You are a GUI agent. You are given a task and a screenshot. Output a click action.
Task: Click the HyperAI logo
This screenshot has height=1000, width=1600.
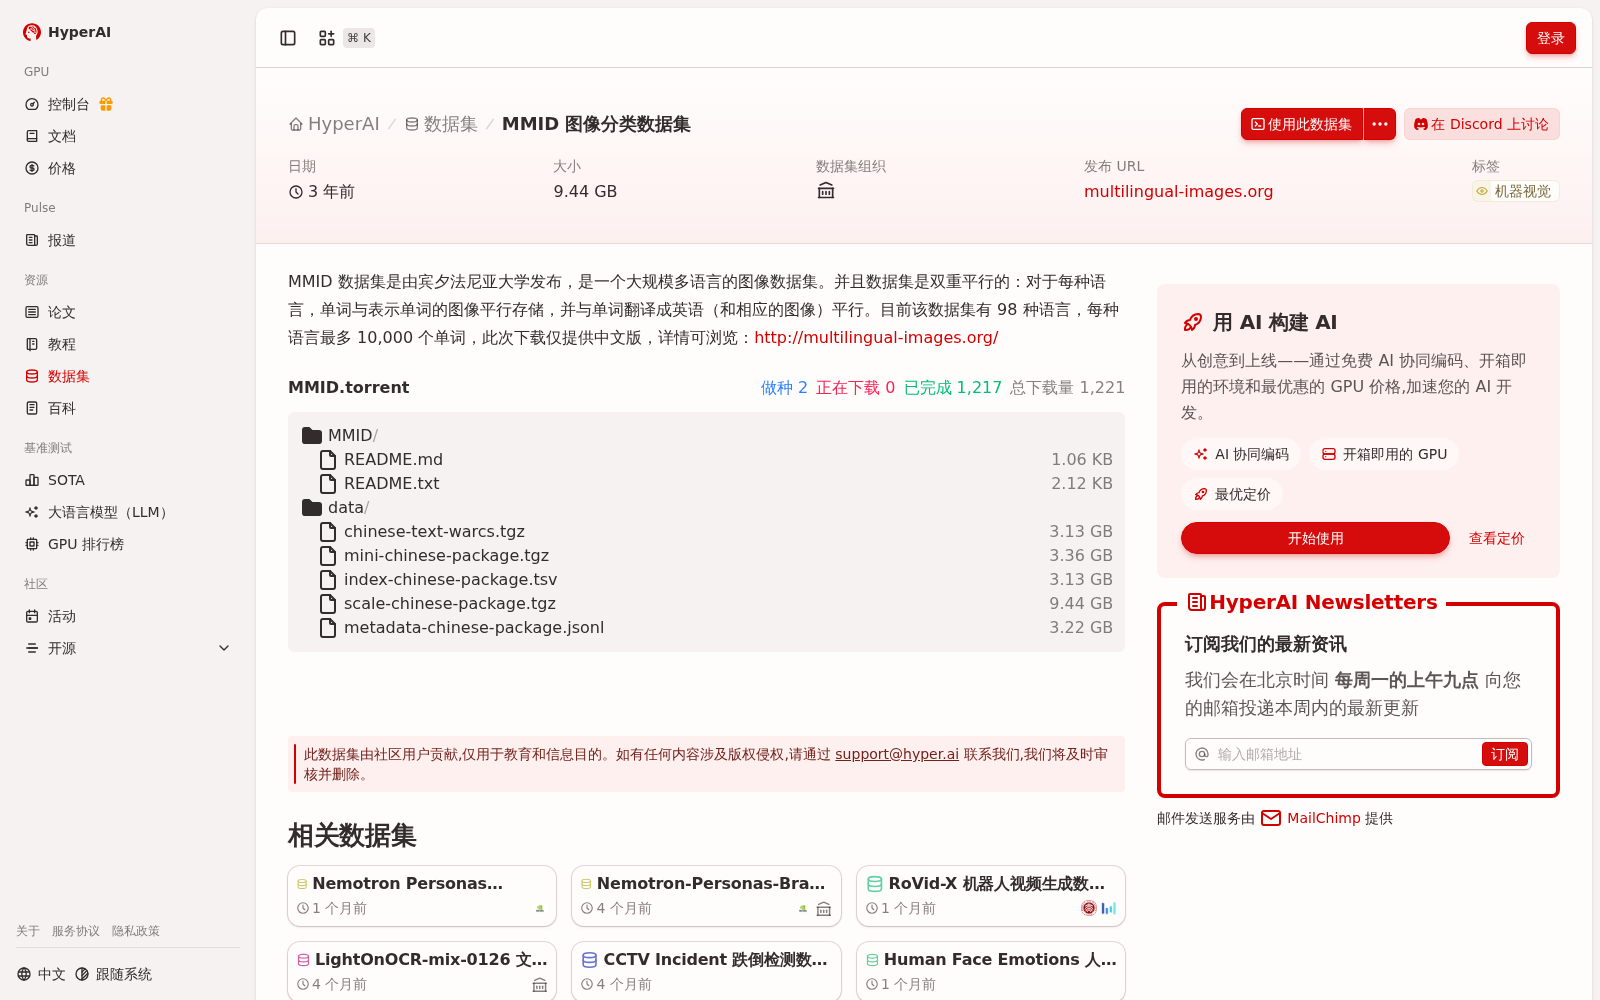32,32
